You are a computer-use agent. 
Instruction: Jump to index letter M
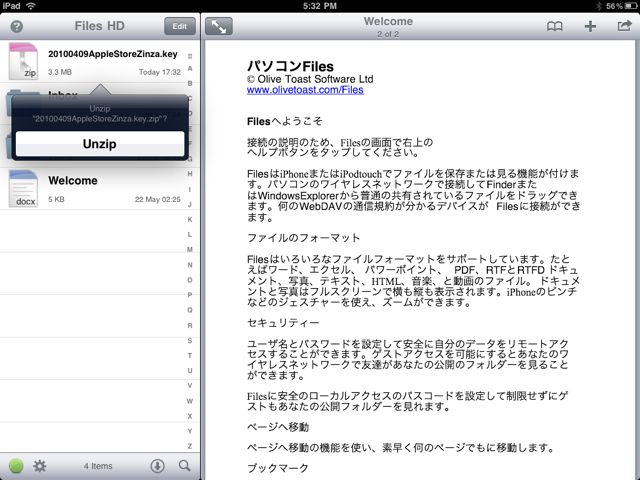[x=190, y=249]
